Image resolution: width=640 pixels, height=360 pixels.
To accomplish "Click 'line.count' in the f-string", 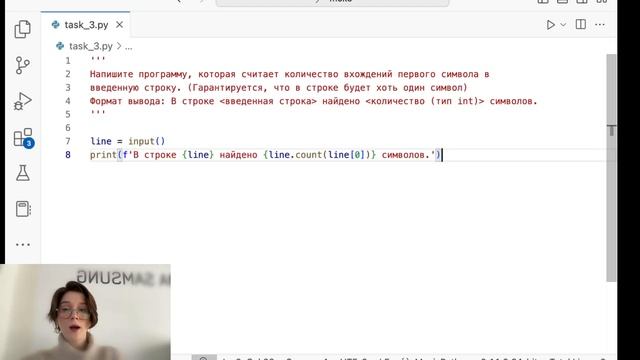I will (x=295, y=155).
